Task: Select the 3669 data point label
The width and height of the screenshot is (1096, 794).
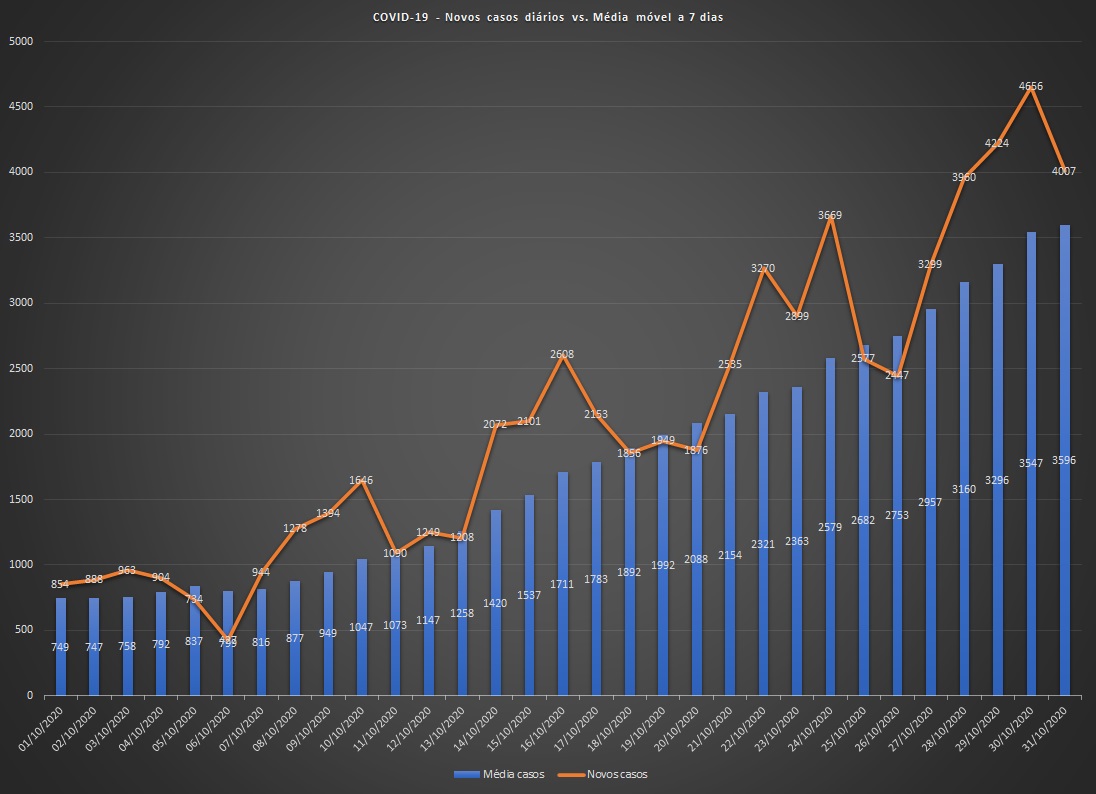Action: (x=830, y=215)
